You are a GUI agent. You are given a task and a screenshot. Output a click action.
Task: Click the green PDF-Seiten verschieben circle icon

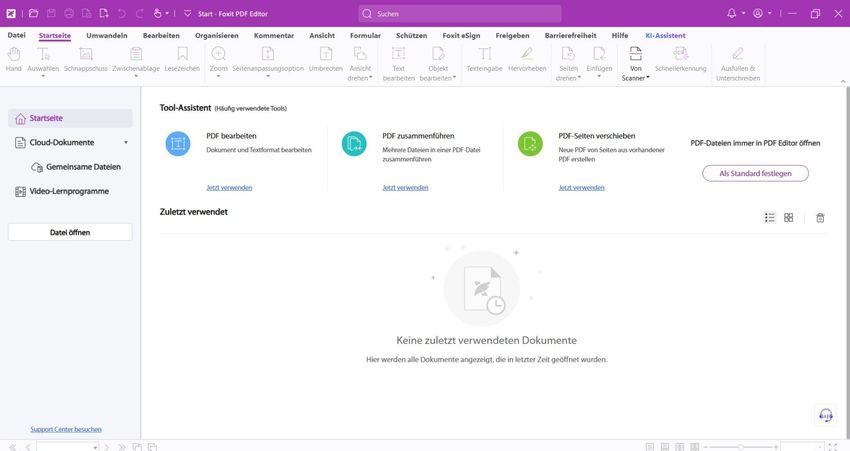coord(530,144)
